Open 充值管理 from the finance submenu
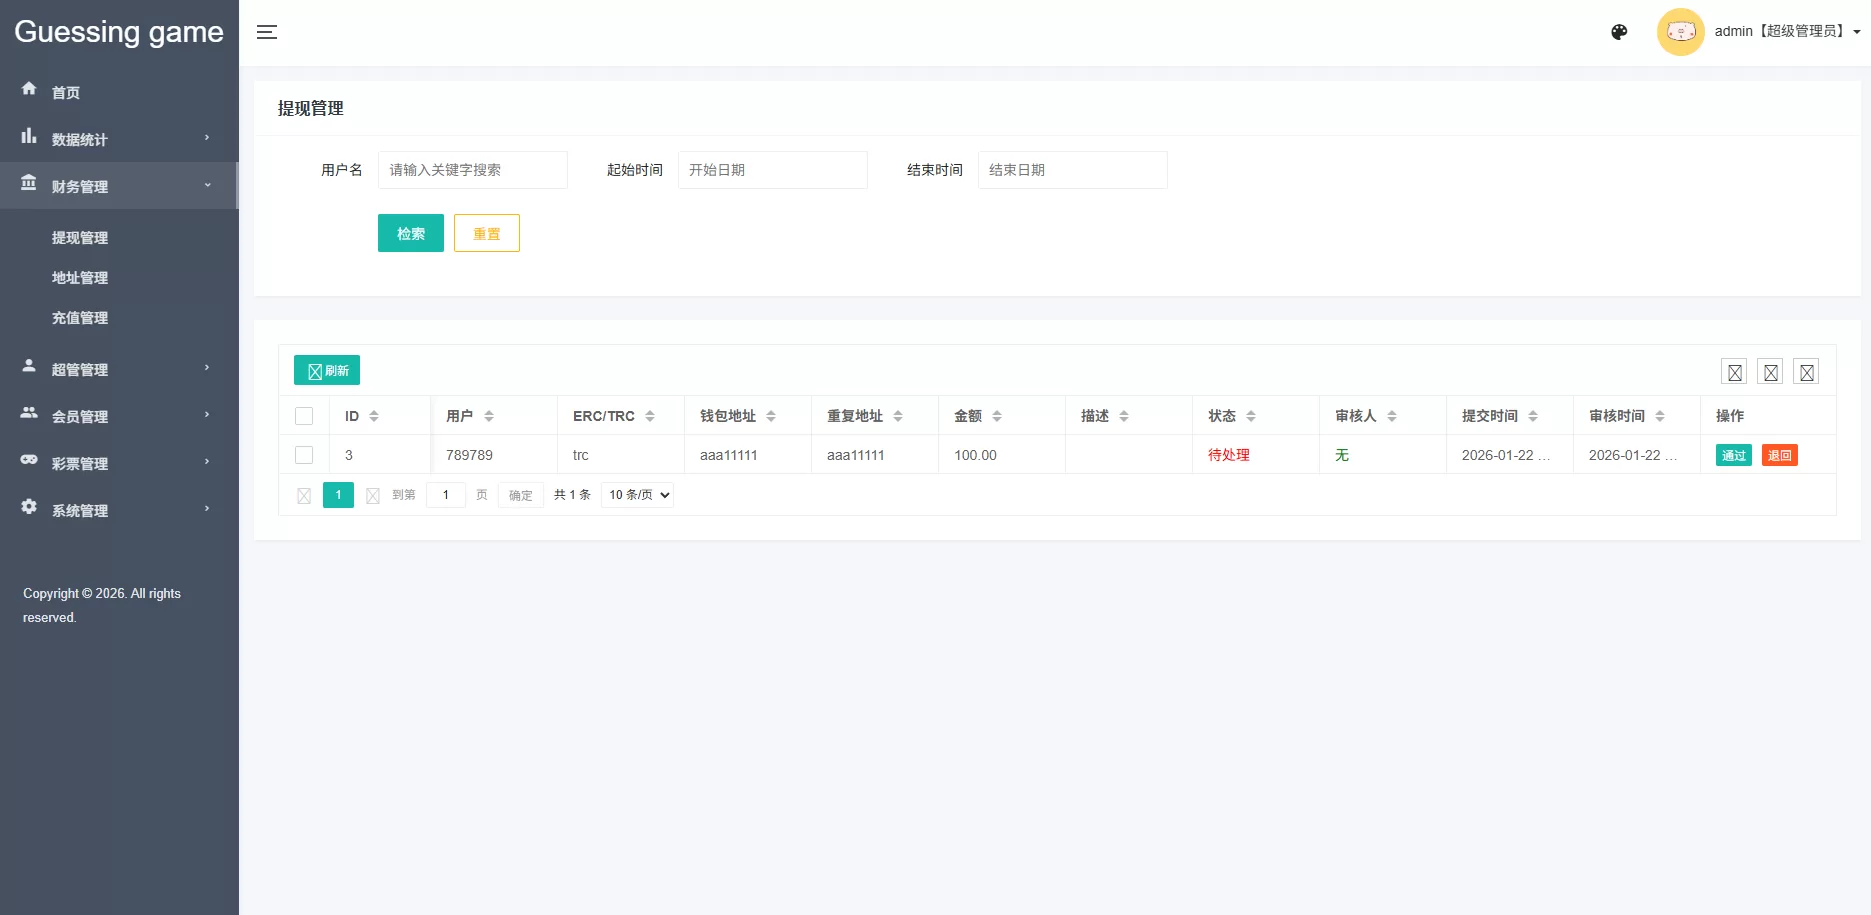 [80, 318]
